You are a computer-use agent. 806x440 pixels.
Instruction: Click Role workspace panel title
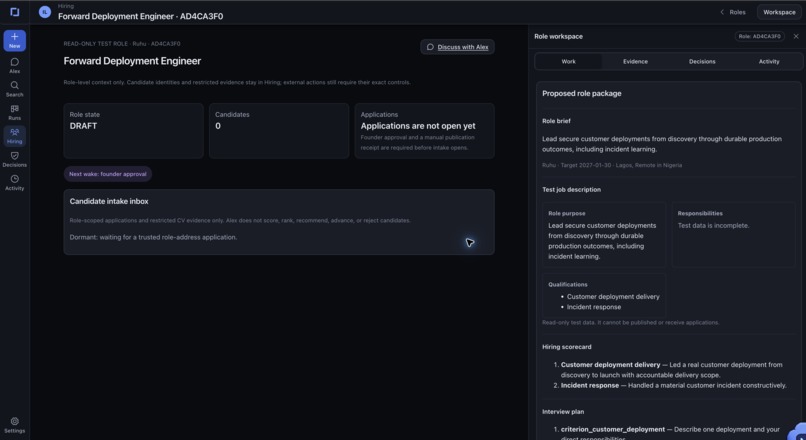[558, 36]
